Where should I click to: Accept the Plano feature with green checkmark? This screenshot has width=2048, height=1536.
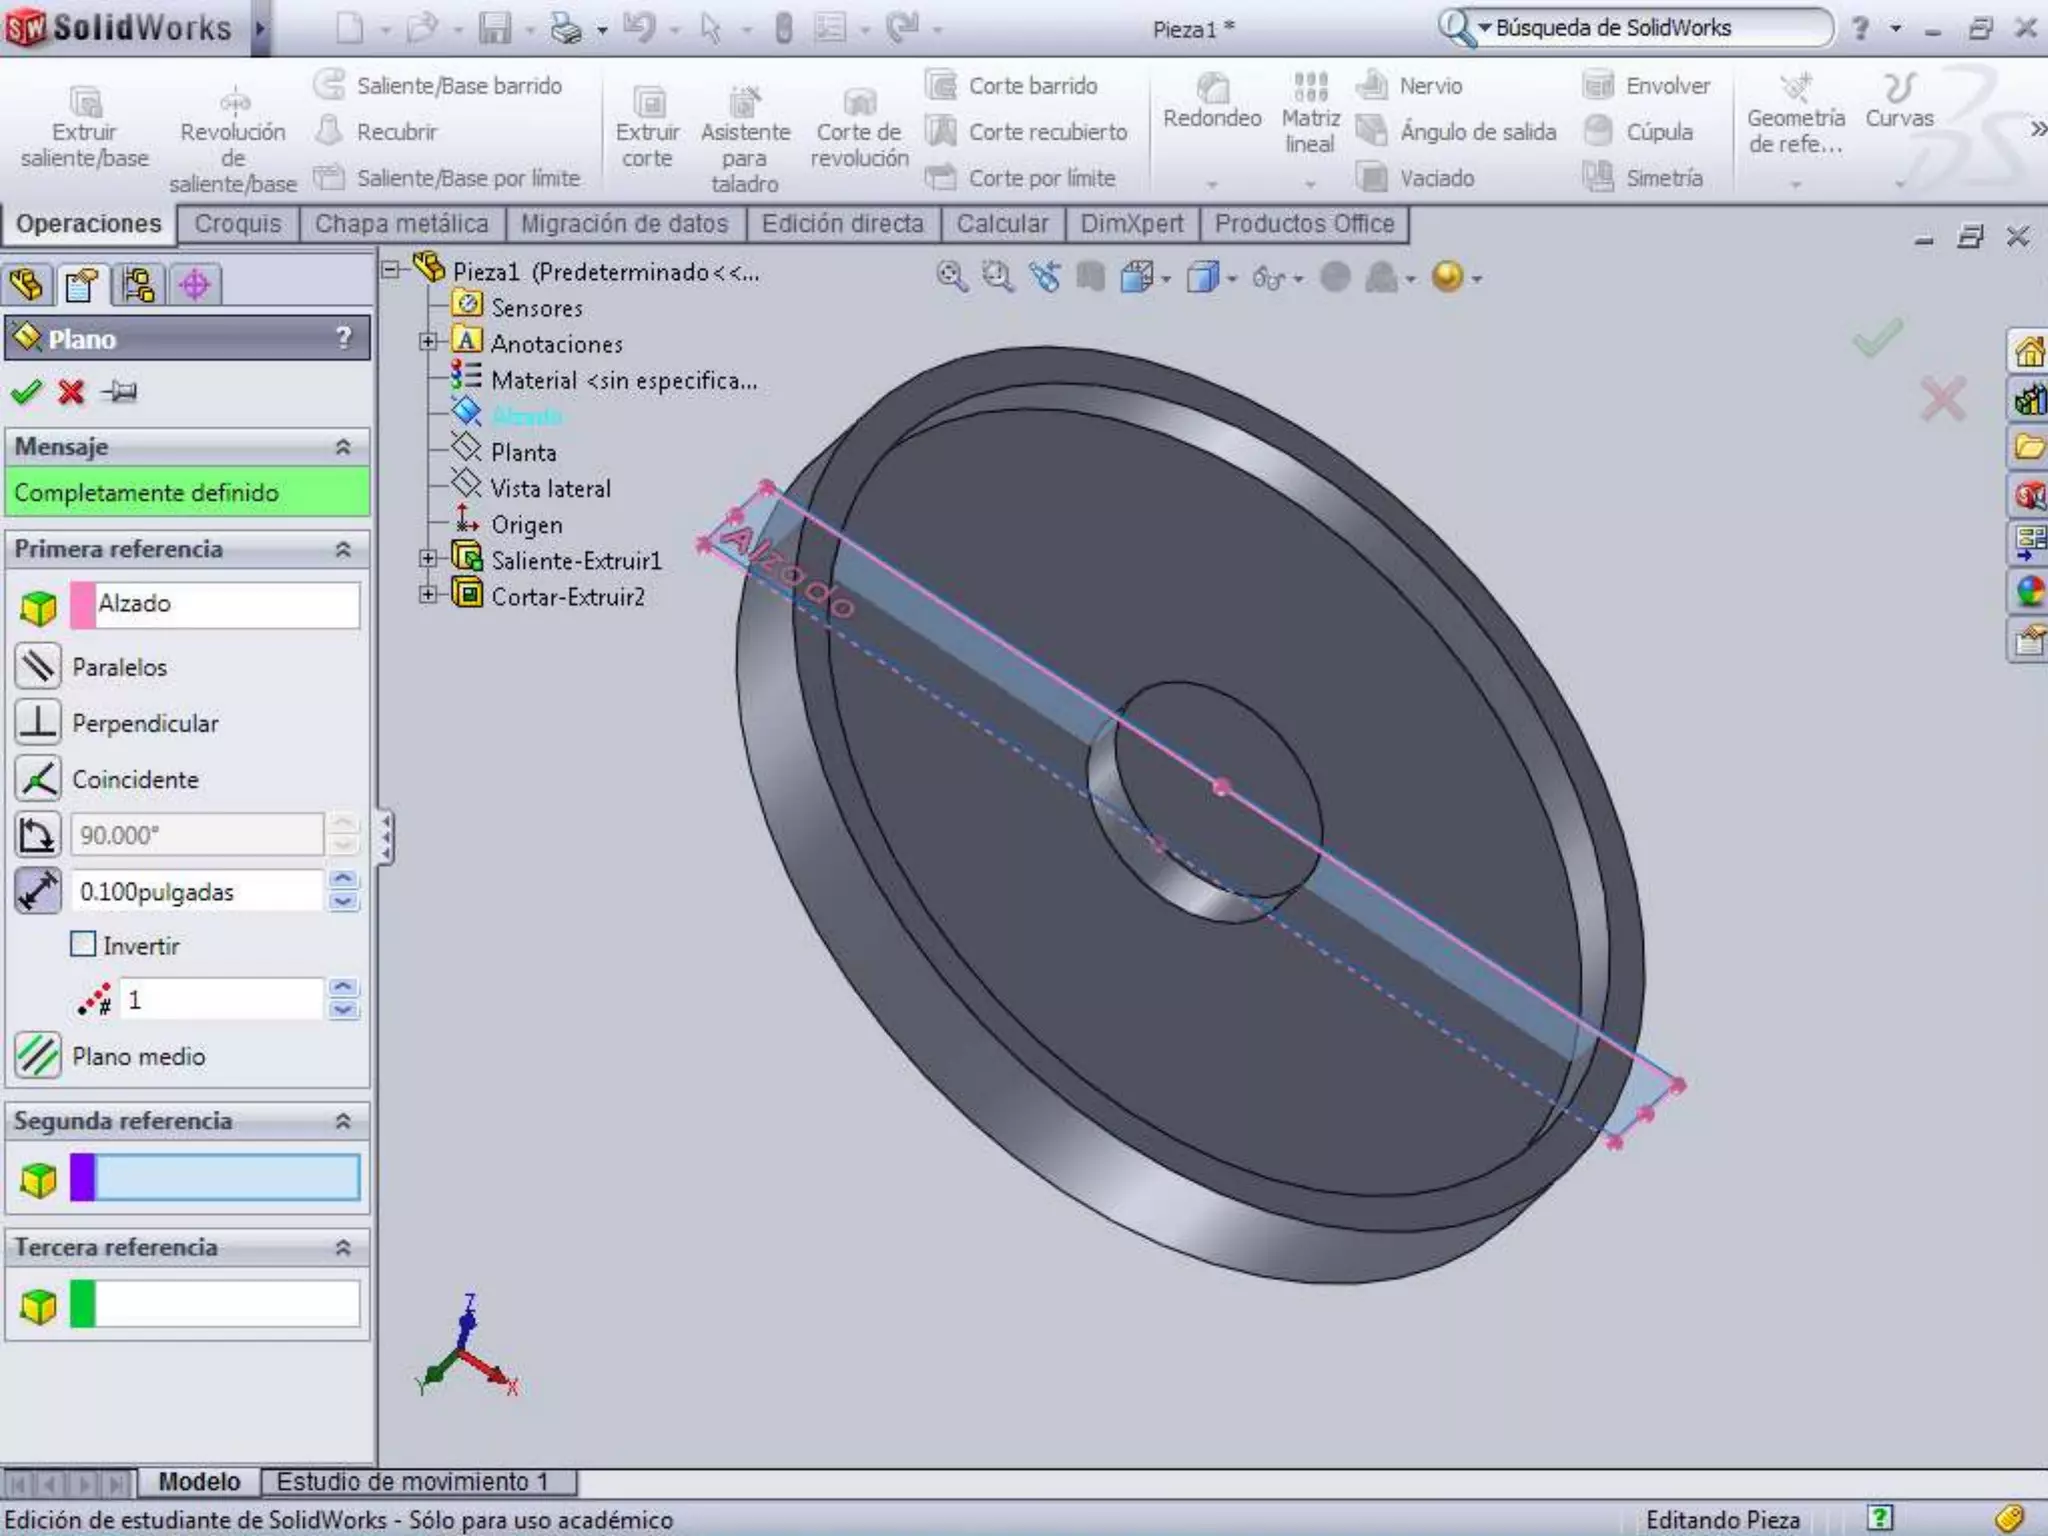pos(26,391)
